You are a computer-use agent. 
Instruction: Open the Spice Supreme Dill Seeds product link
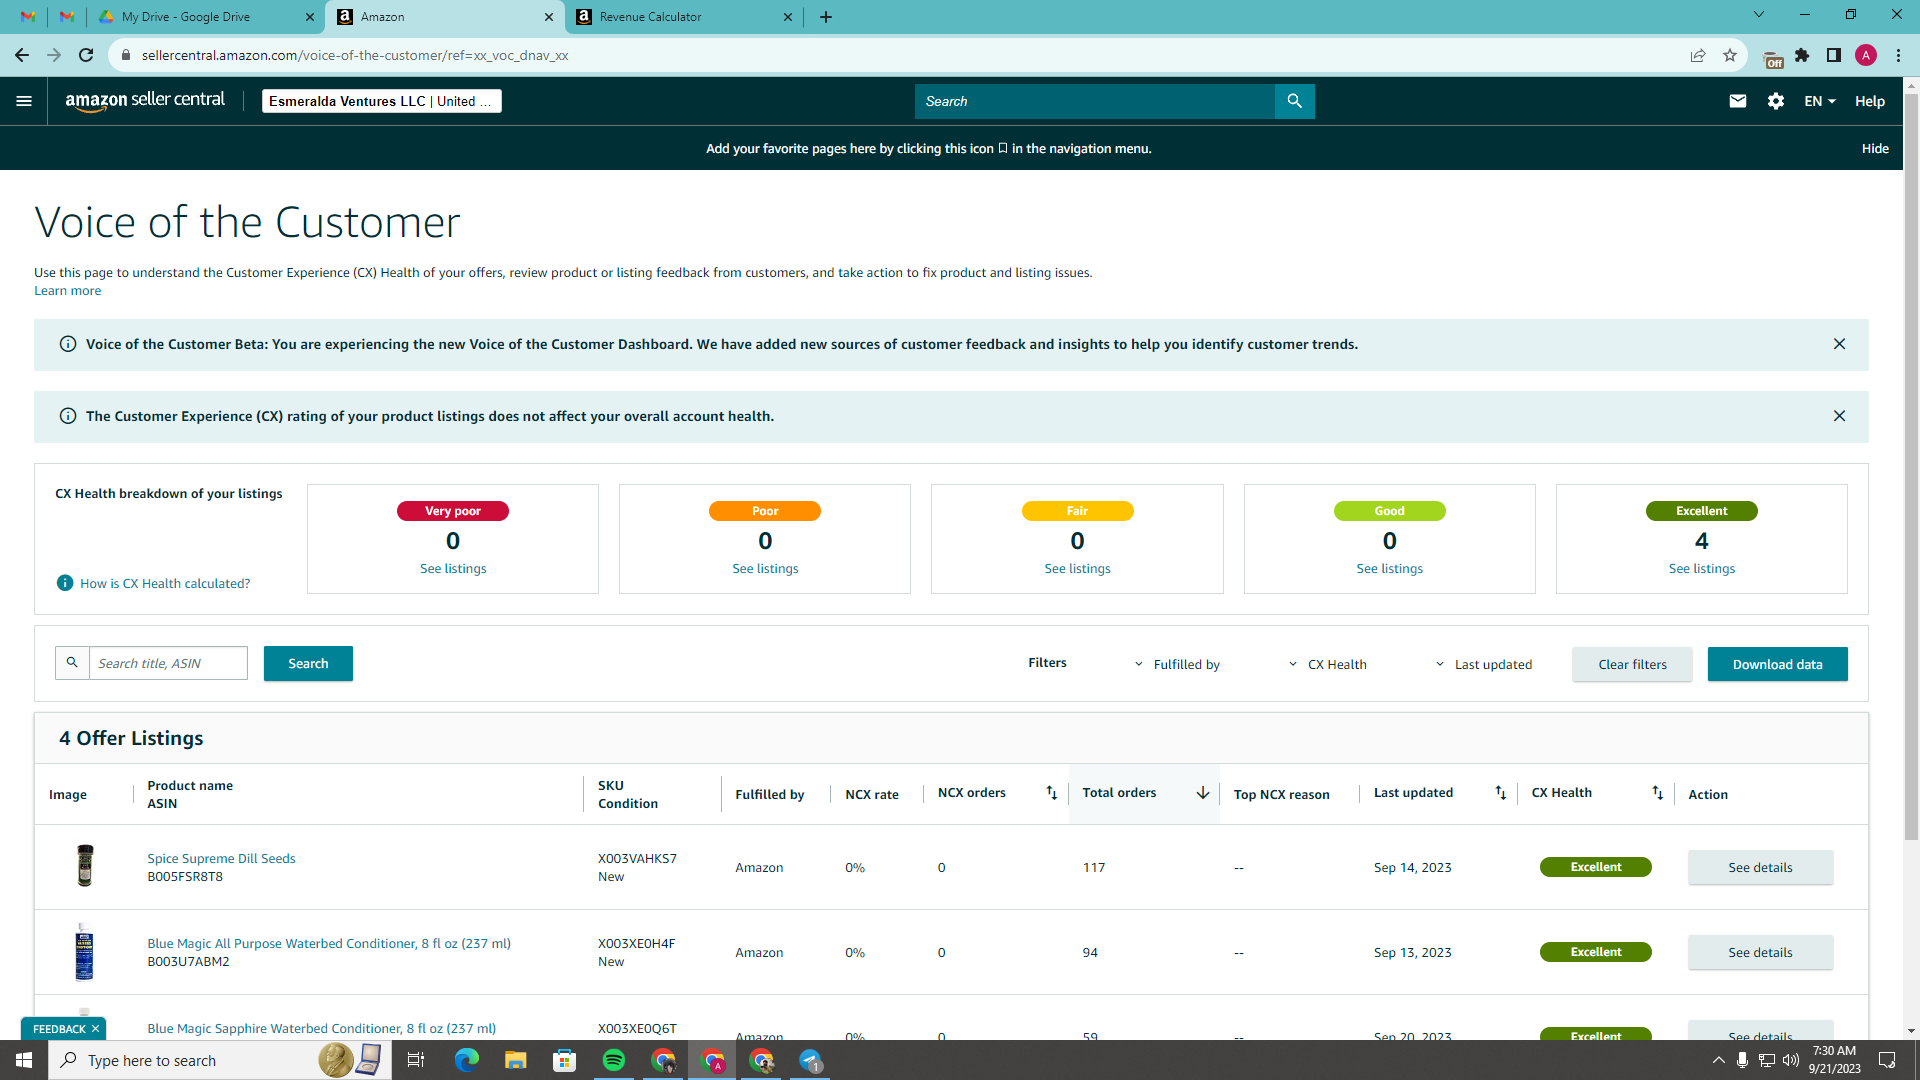pyautogui.click(x=221, y=858)
